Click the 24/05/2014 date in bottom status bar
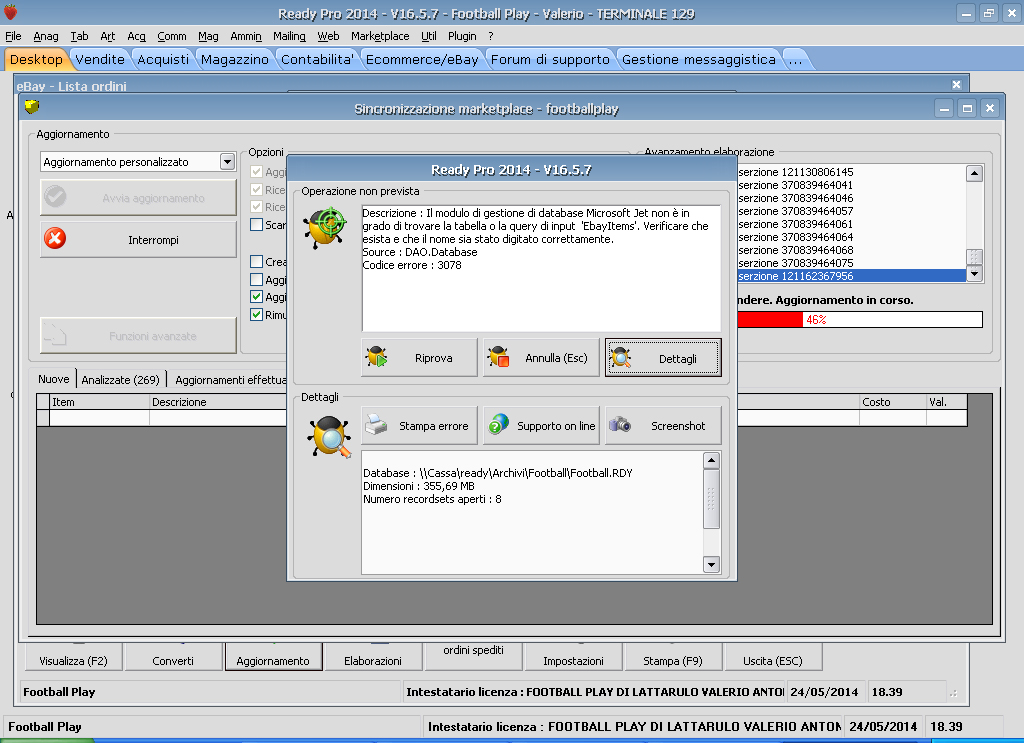 click(883, 726)
